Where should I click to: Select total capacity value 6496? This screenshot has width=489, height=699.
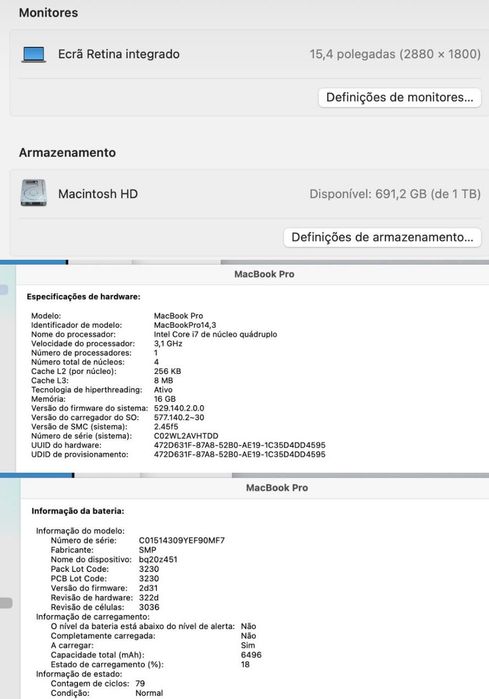[x=251, y=655]
